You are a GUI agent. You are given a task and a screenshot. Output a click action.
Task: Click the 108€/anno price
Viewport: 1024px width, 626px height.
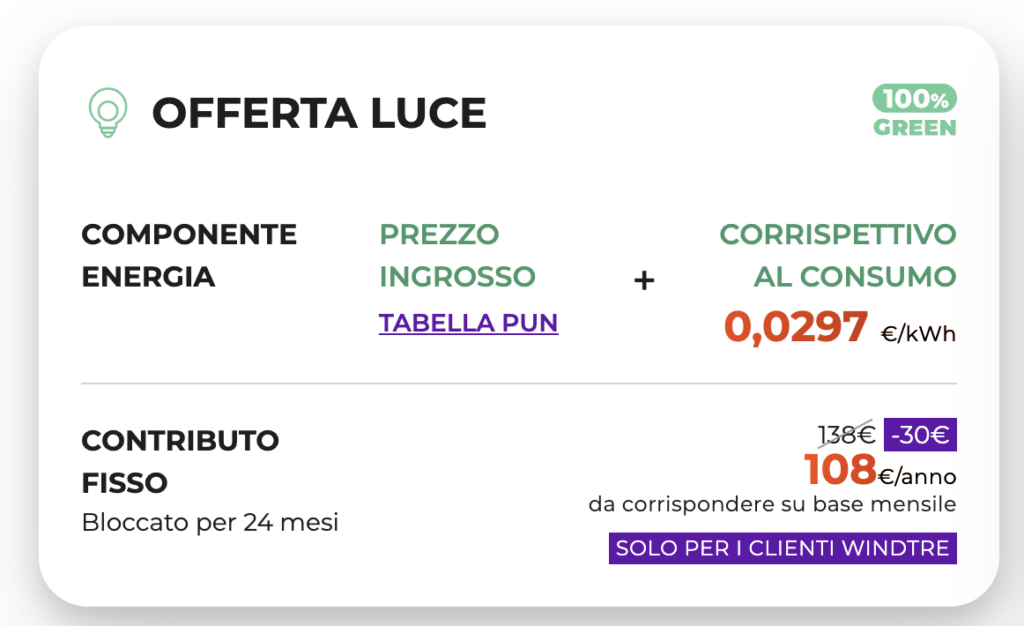point(880,470)
